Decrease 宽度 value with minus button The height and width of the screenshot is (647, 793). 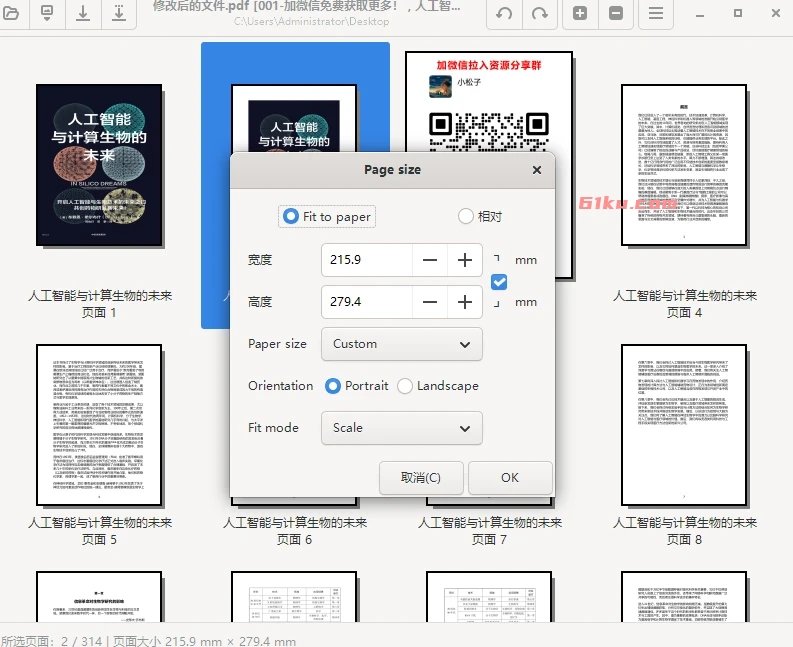click(x=430, y=260)
